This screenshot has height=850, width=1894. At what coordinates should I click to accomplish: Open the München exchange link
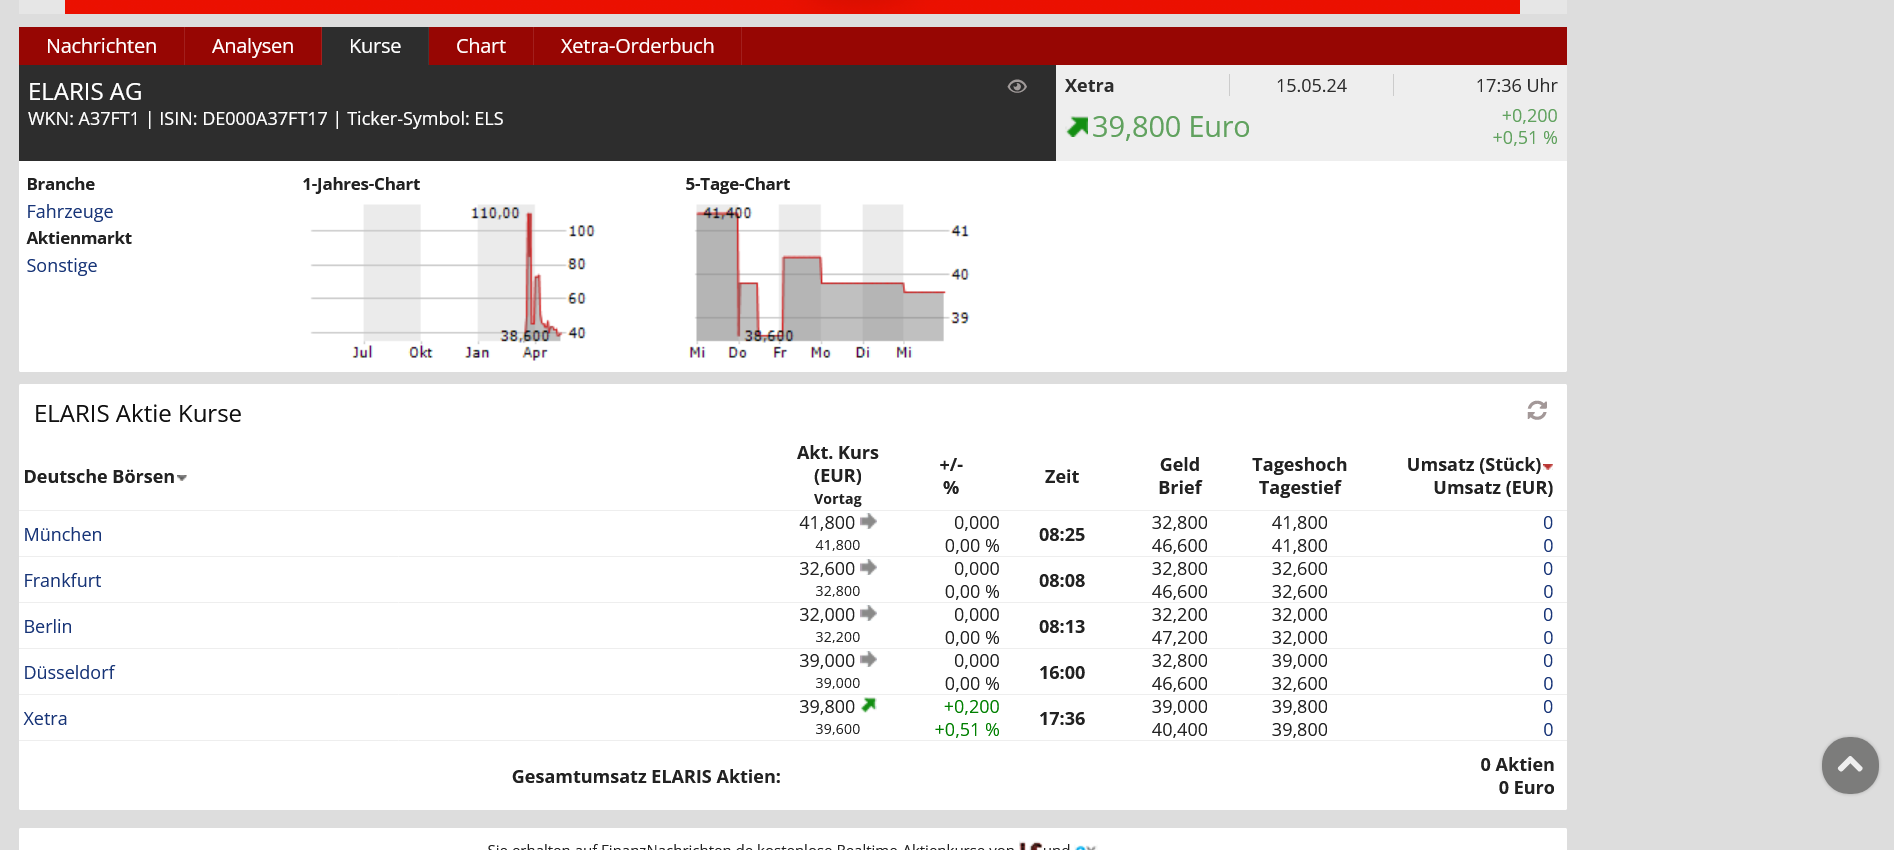point(62,534)
